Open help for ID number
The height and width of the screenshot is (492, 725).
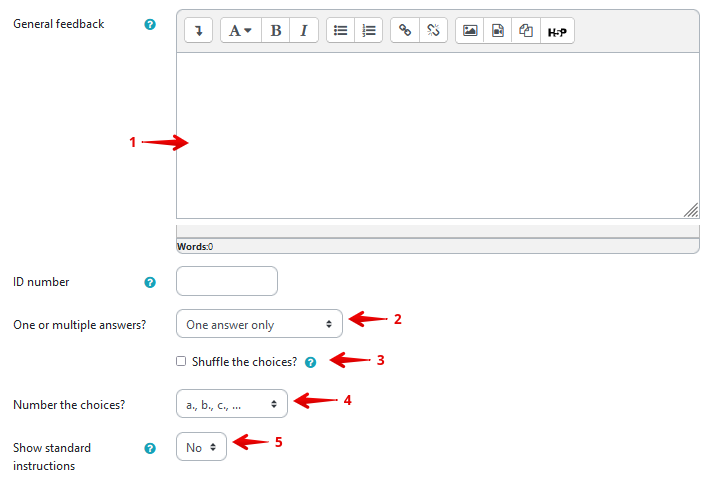150,282
